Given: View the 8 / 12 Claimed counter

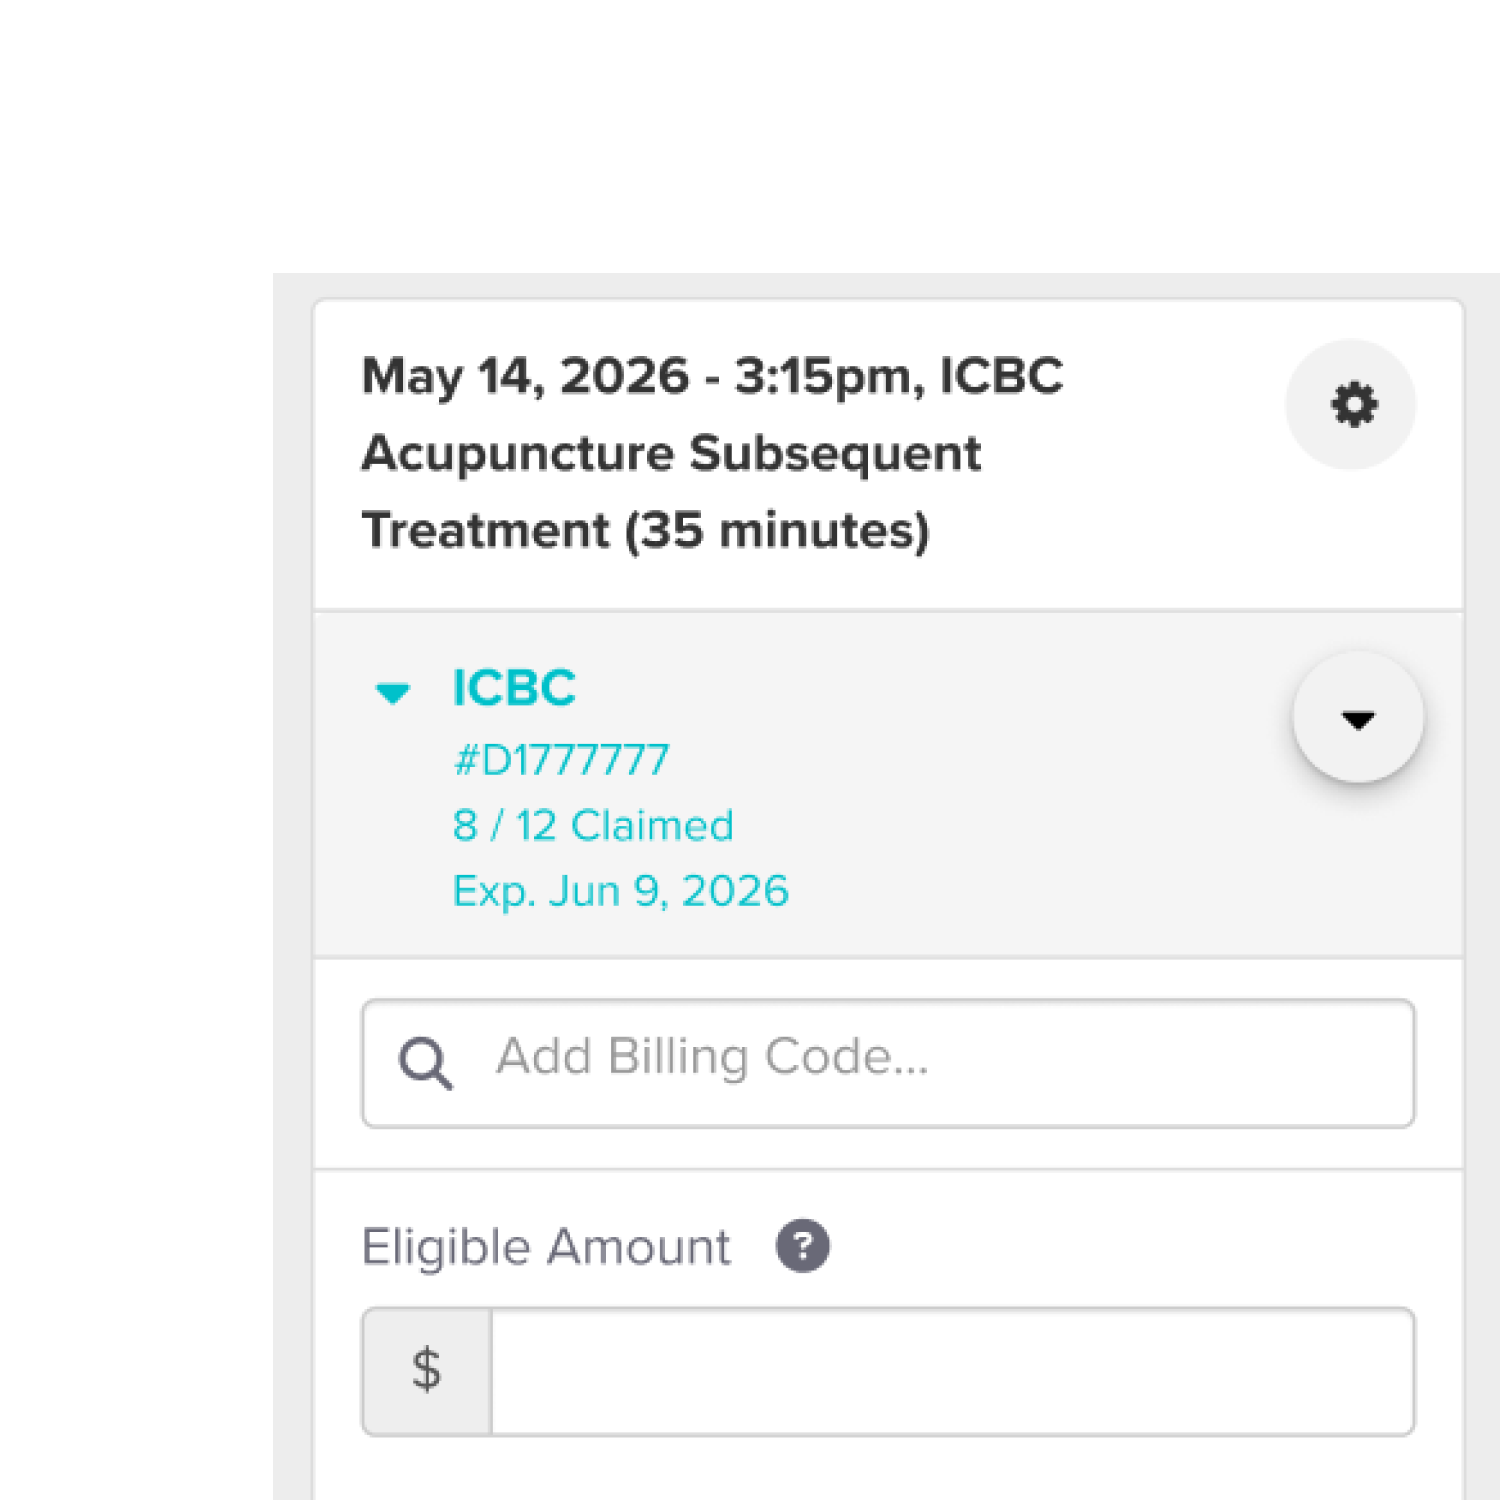Looking at the screenshot, I should click(593, 824).
